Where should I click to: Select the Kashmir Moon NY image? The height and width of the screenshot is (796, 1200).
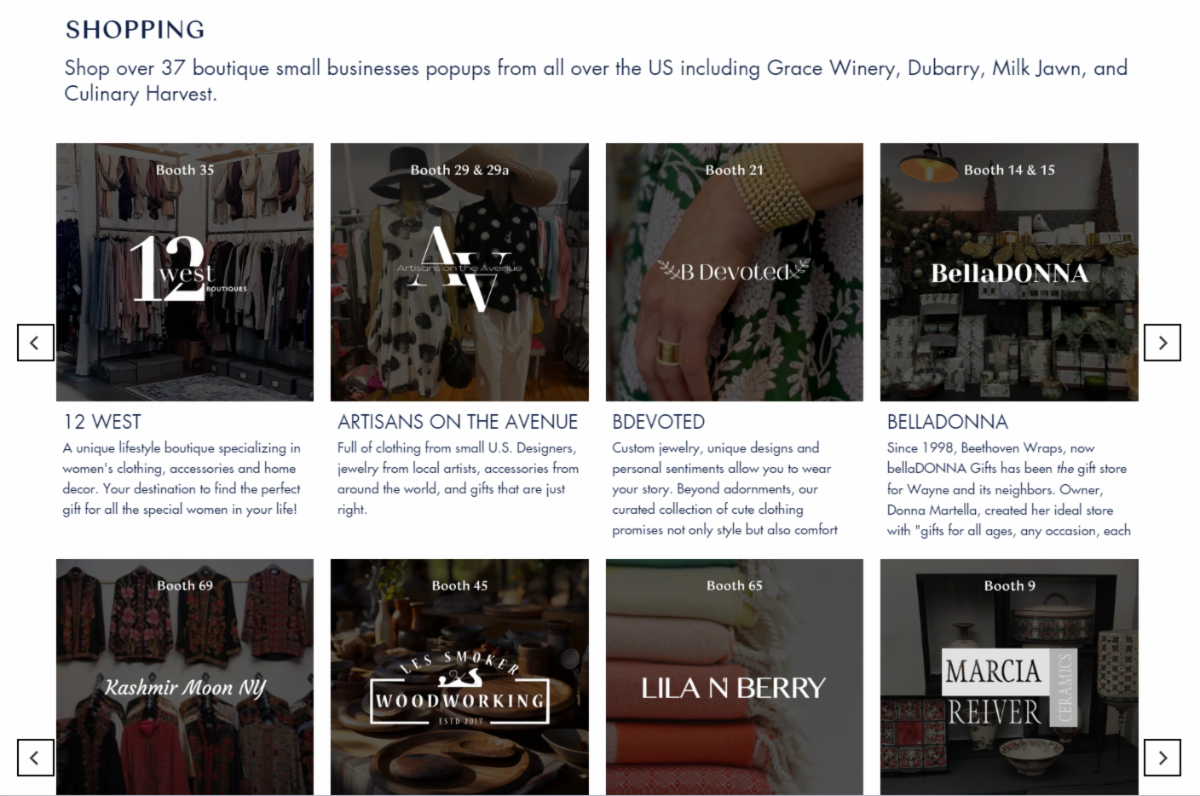[185, 677]
